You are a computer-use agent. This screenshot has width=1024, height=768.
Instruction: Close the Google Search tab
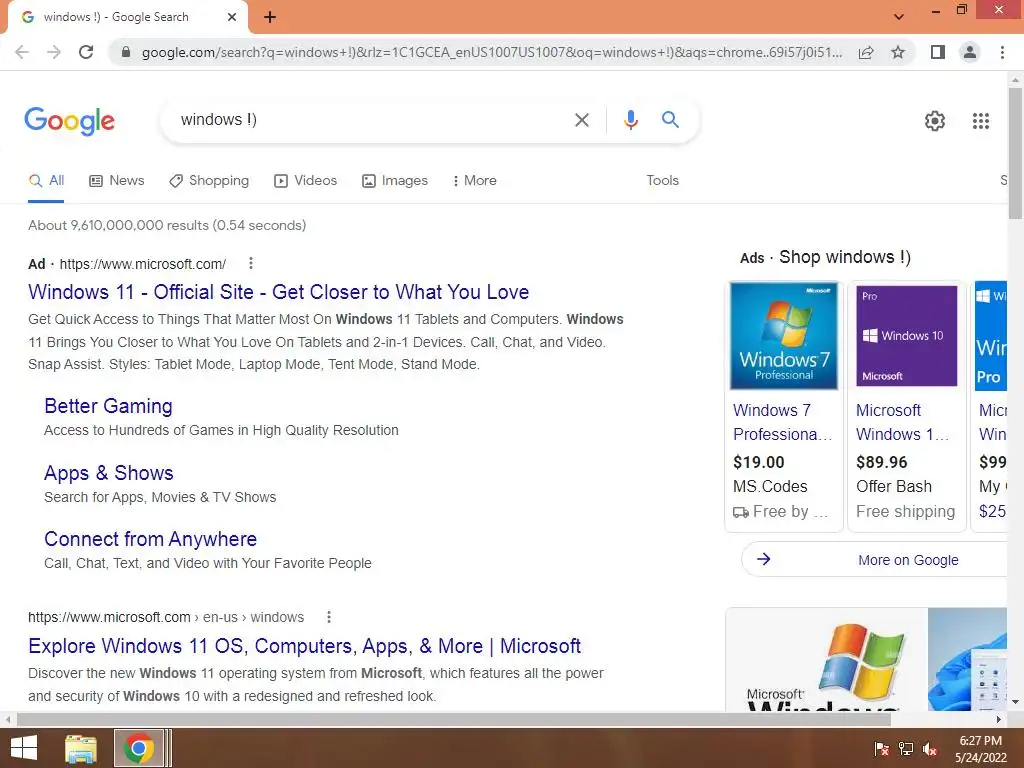(232, 17)
